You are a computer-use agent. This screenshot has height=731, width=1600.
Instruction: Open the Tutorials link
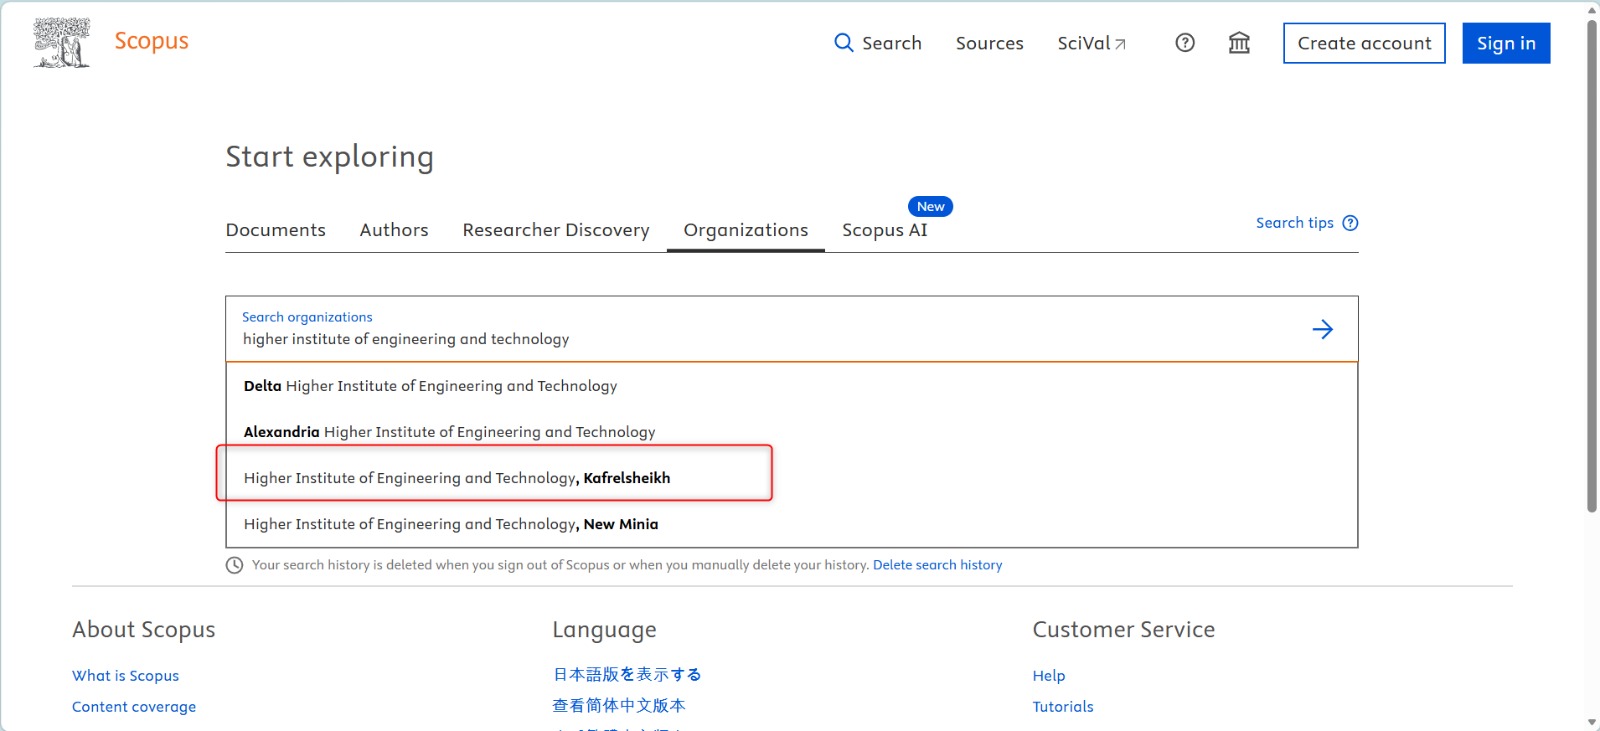pyautogui.click(x=1063, y=707)
